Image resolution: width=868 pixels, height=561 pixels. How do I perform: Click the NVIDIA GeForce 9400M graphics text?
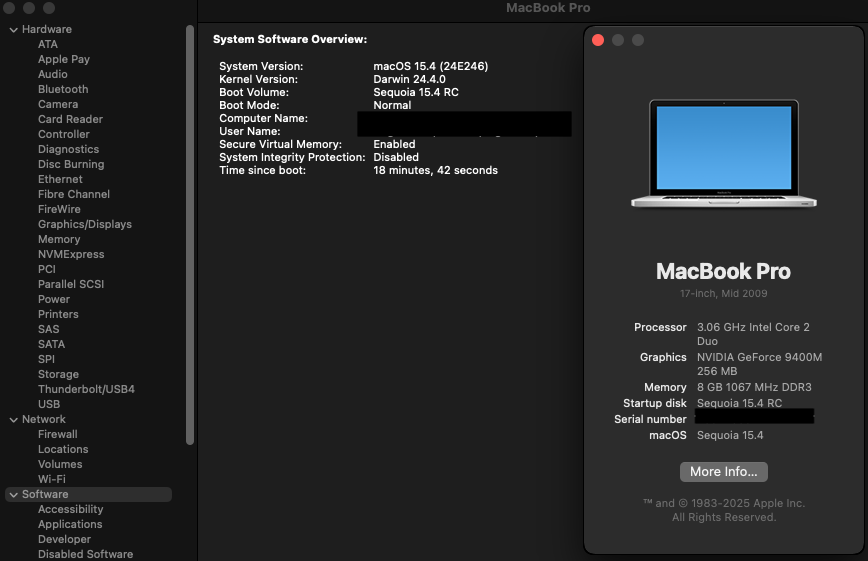pyautogui.click(x=759, y=364)
